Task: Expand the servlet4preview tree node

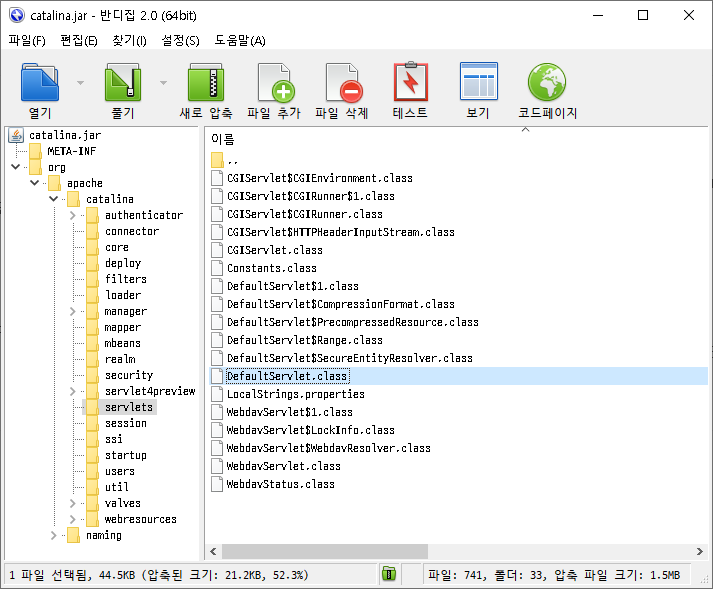Action: (72, 391)
